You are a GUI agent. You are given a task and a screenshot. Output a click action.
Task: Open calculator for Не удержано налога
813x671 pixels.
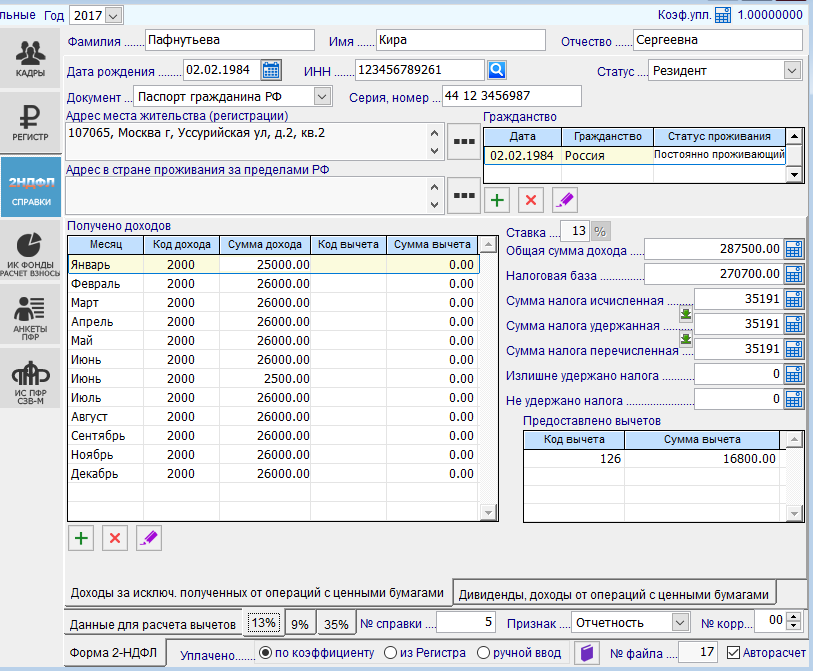point(793,399)
